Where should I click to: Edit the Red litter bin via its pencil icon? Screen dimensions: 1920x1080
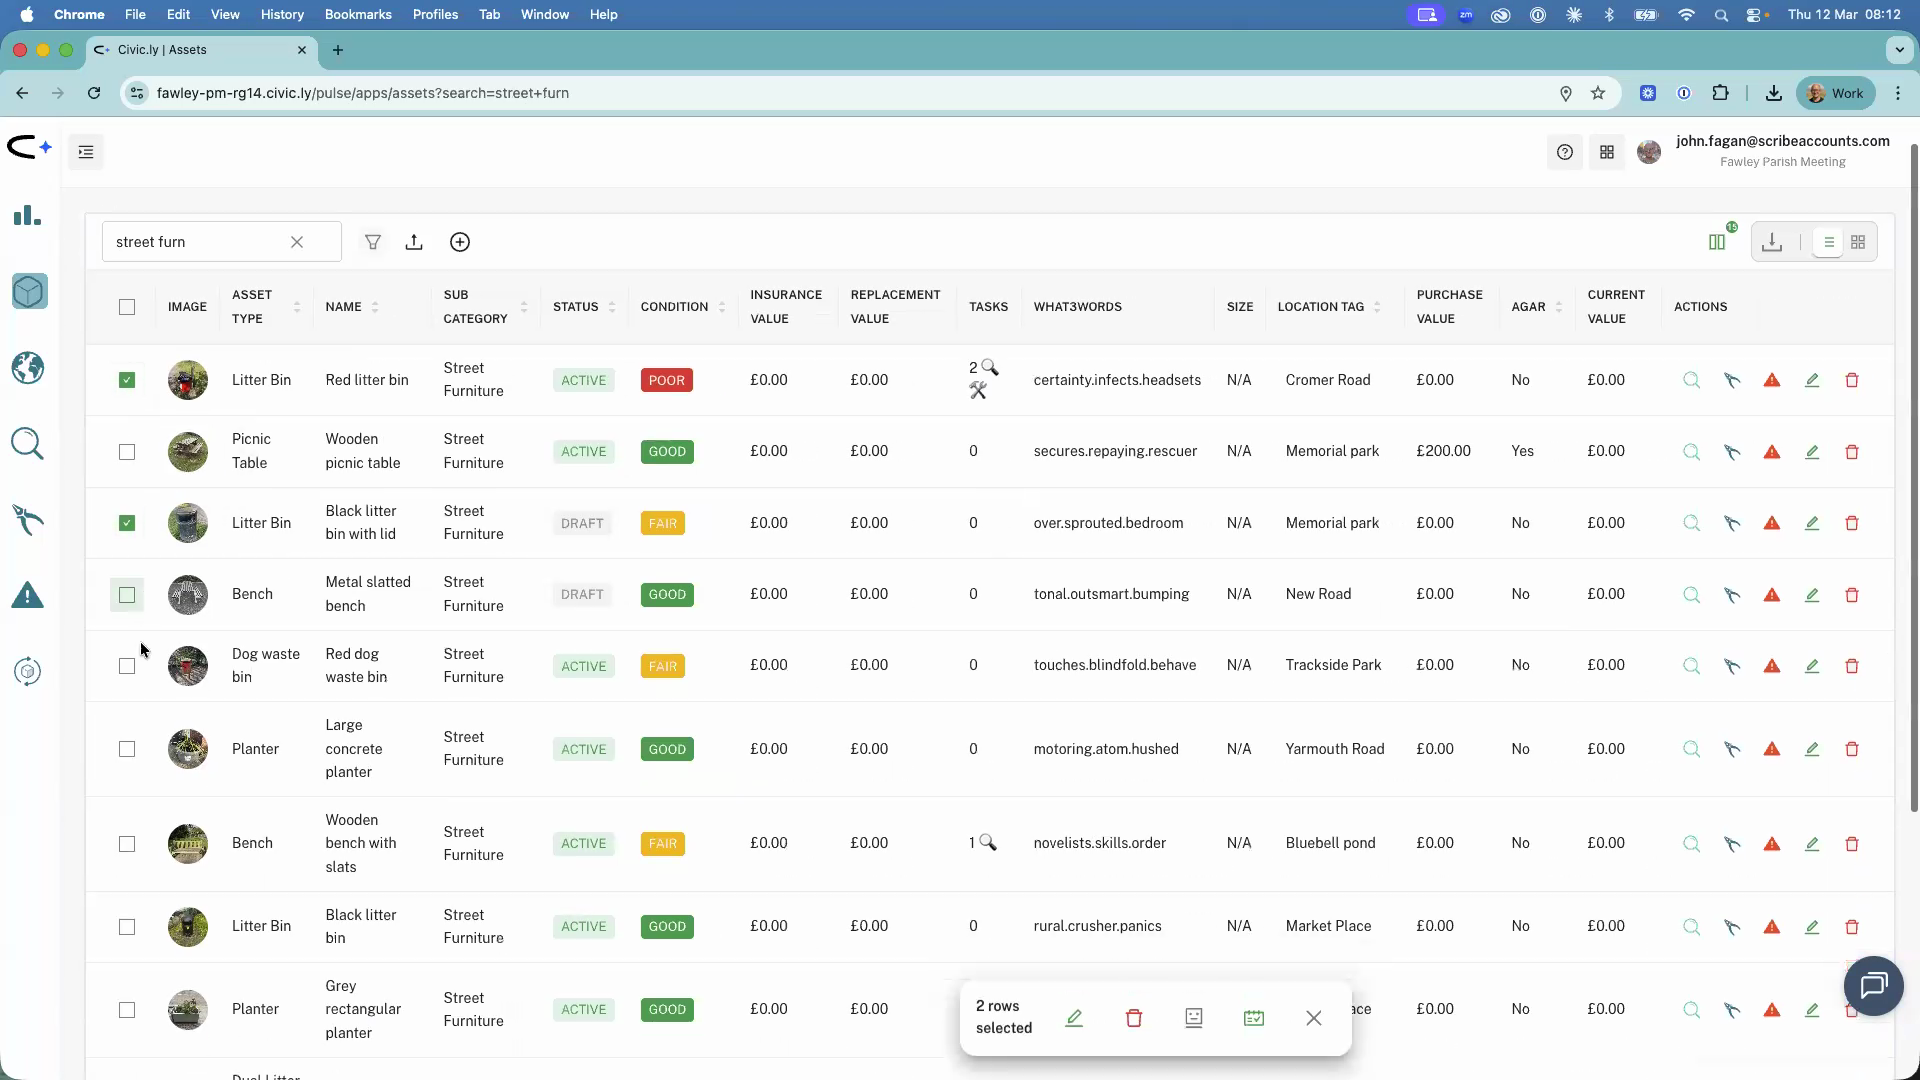[1812, 380]
